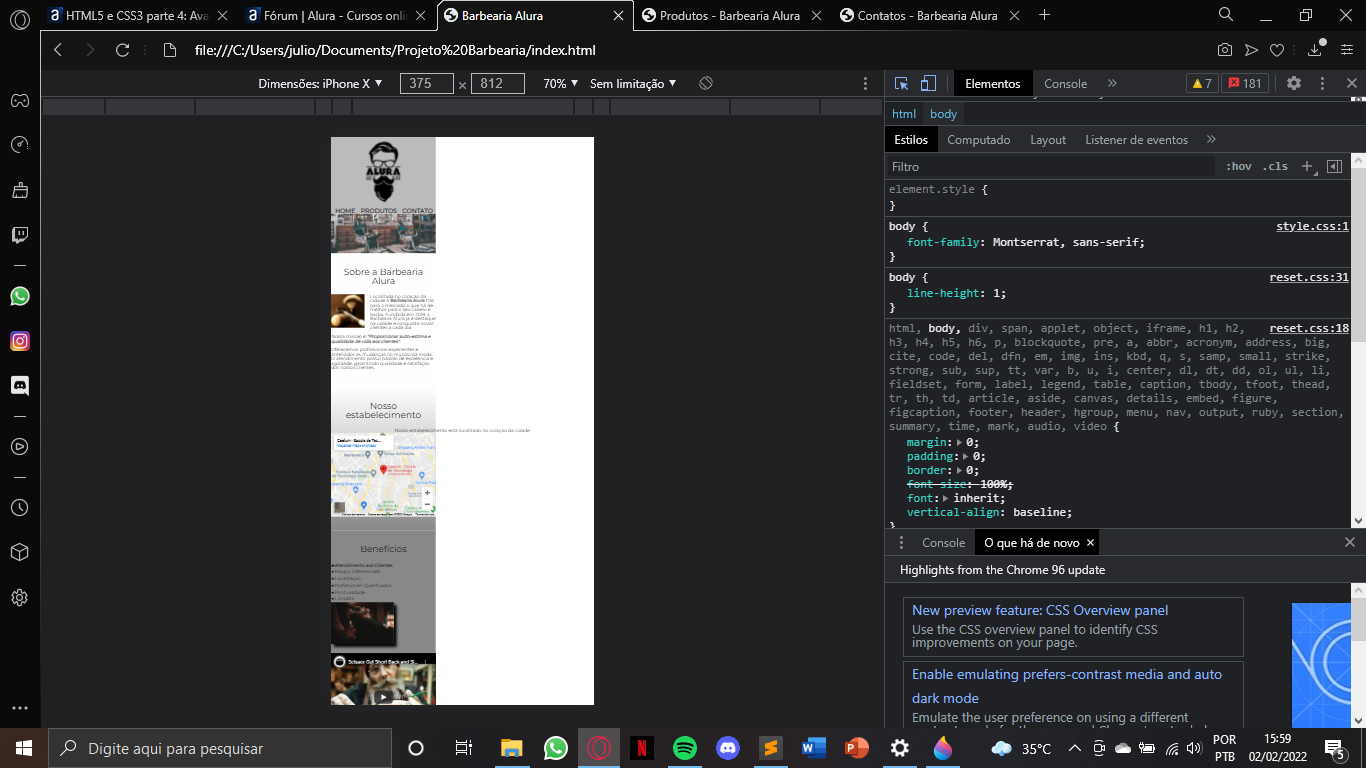Screen dimensions: 1366x768
Task: Open Opera menu logo icon
Action: (x=19, y=18)
